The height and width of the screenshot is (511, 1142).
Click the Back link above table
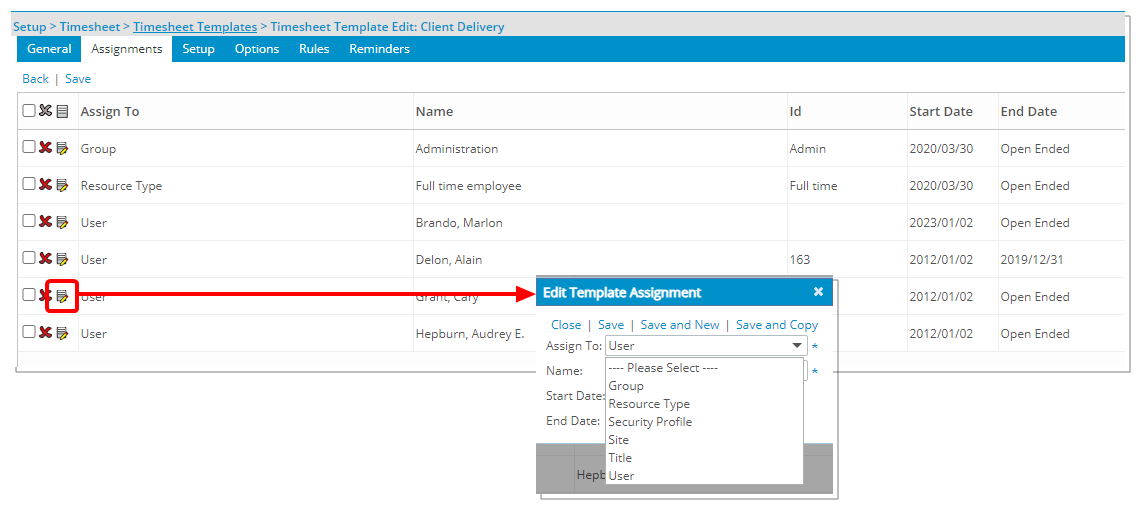(35, 79)
